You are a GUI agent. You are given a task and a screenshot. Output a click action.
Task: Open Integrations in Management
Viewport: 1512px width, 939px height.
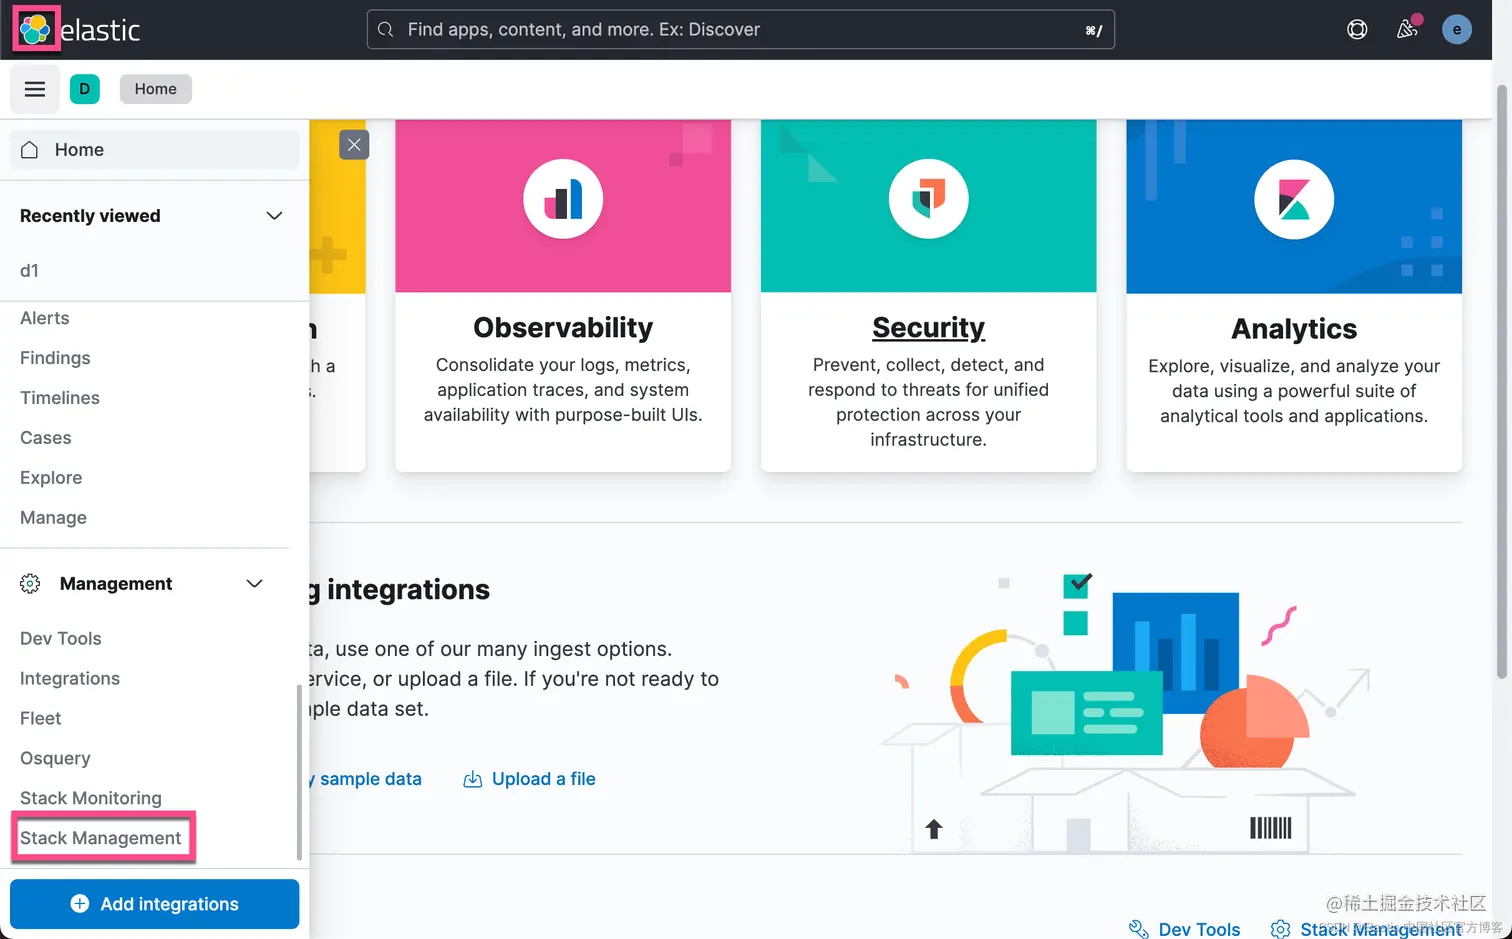[x=70, y=678]
